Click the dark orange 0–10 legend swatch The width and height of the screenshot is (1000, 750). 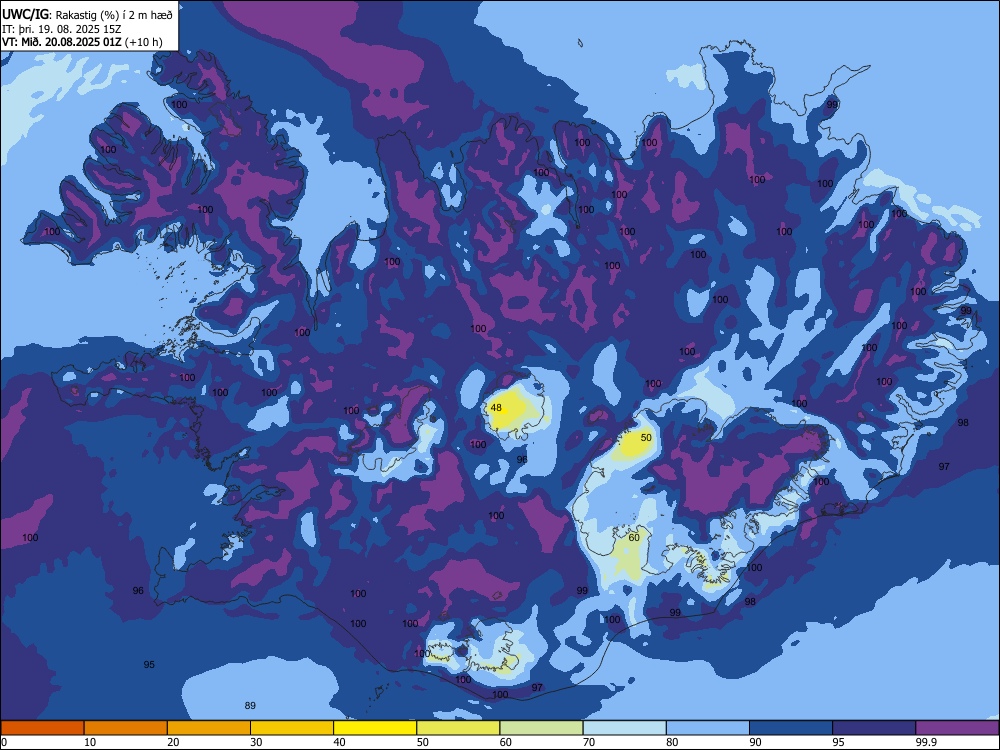(42, 728)
